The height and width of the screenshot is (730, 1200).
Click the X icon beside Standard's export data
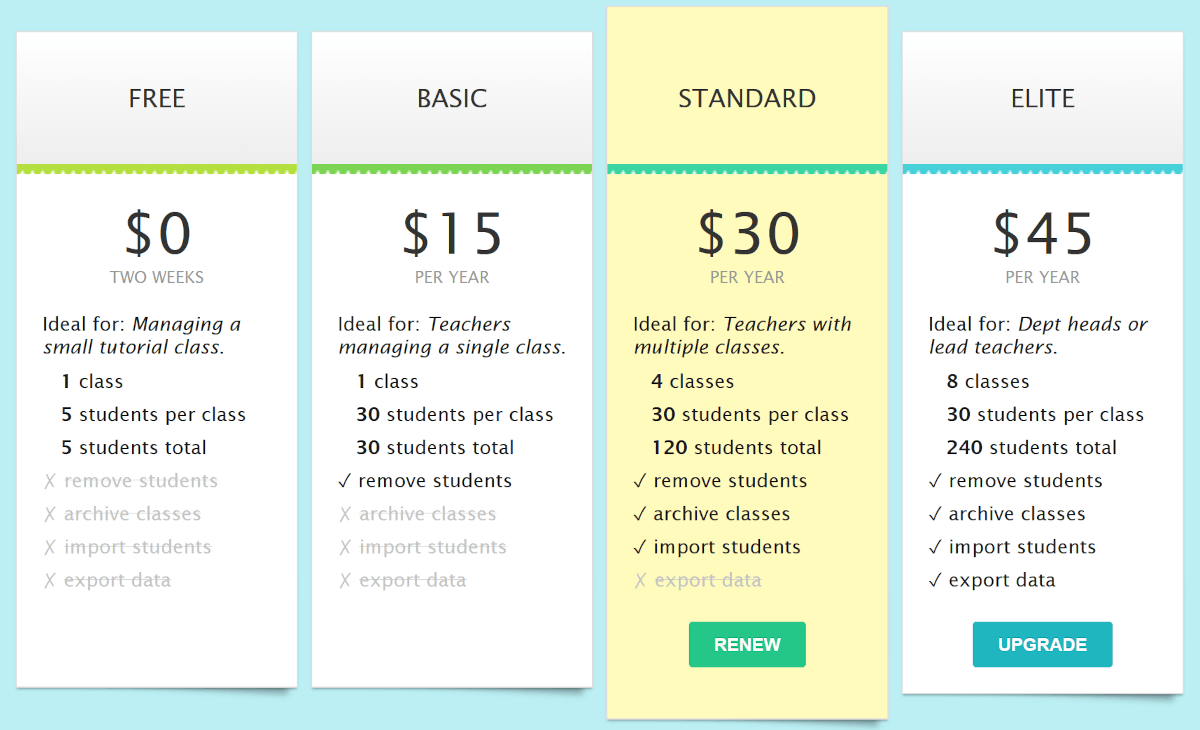(640, 581)
